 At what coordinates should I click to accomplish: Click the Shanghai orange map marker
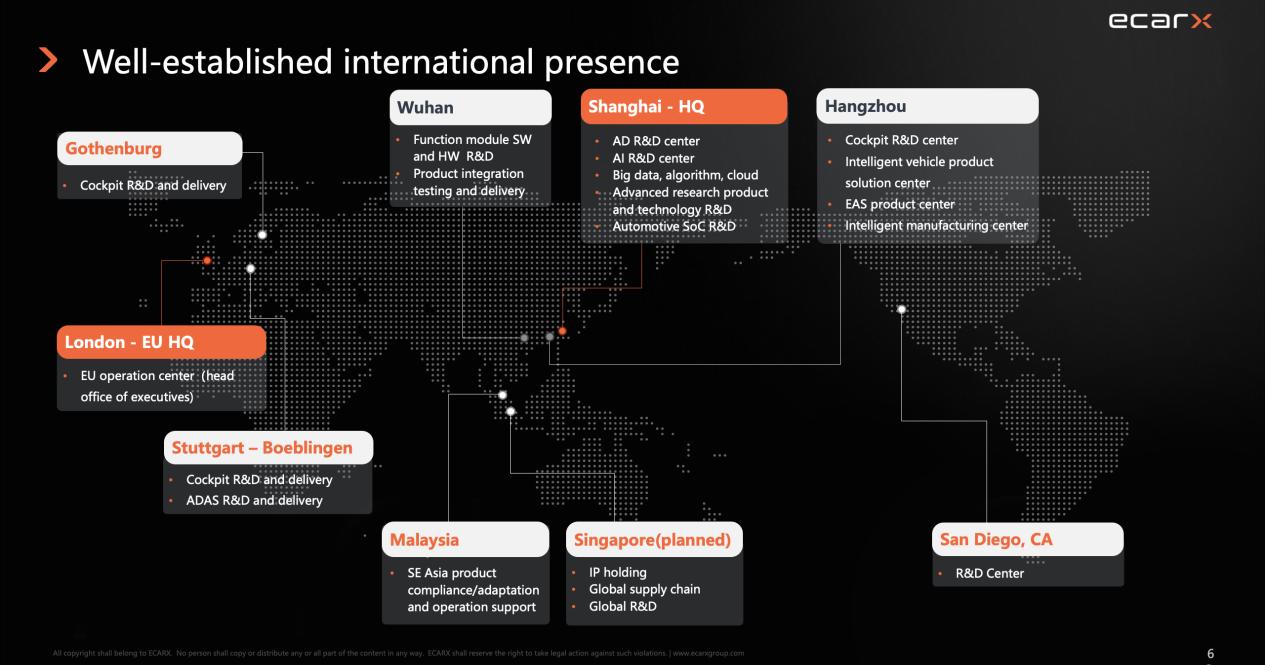pyautogui.click(x=562, y=331)
